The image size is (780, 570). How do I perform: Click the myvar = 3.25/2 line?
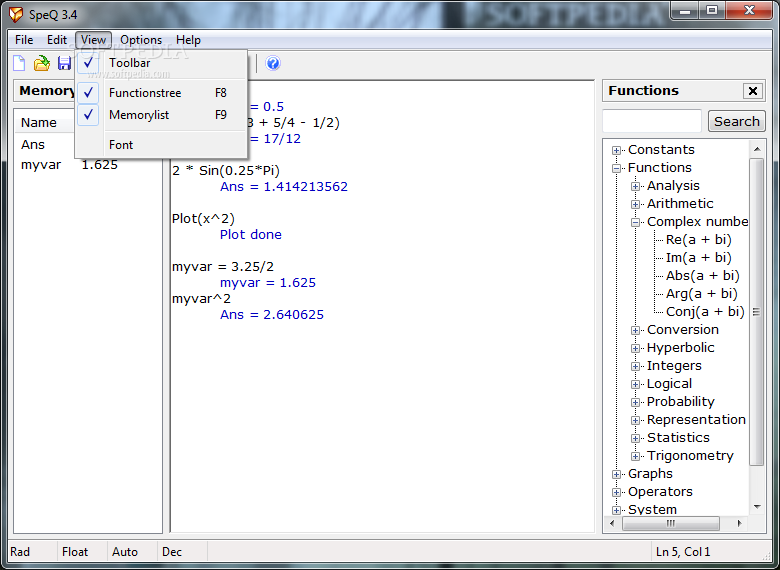point(223,267)
